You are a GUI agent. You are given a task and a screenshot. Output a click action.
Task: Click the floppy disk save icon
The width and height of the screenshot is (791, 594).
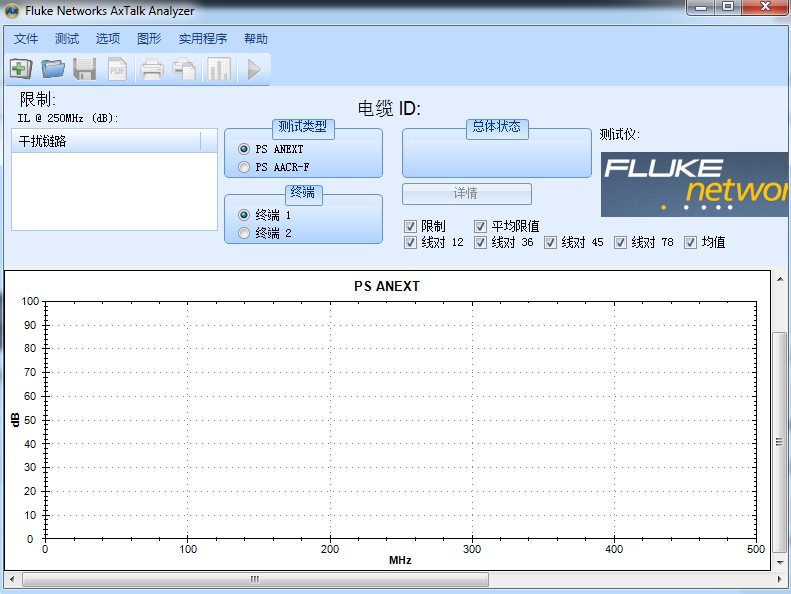[x=85, y=69]
